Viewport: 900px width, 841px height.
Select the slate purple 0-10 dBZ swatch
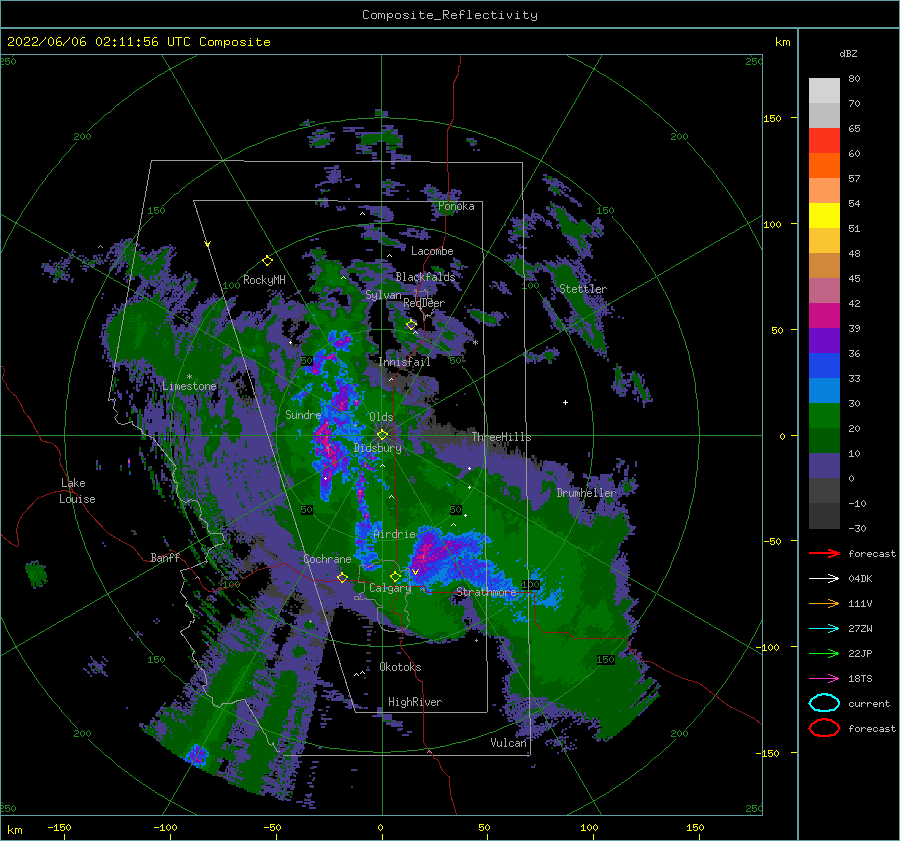(824, 466)
